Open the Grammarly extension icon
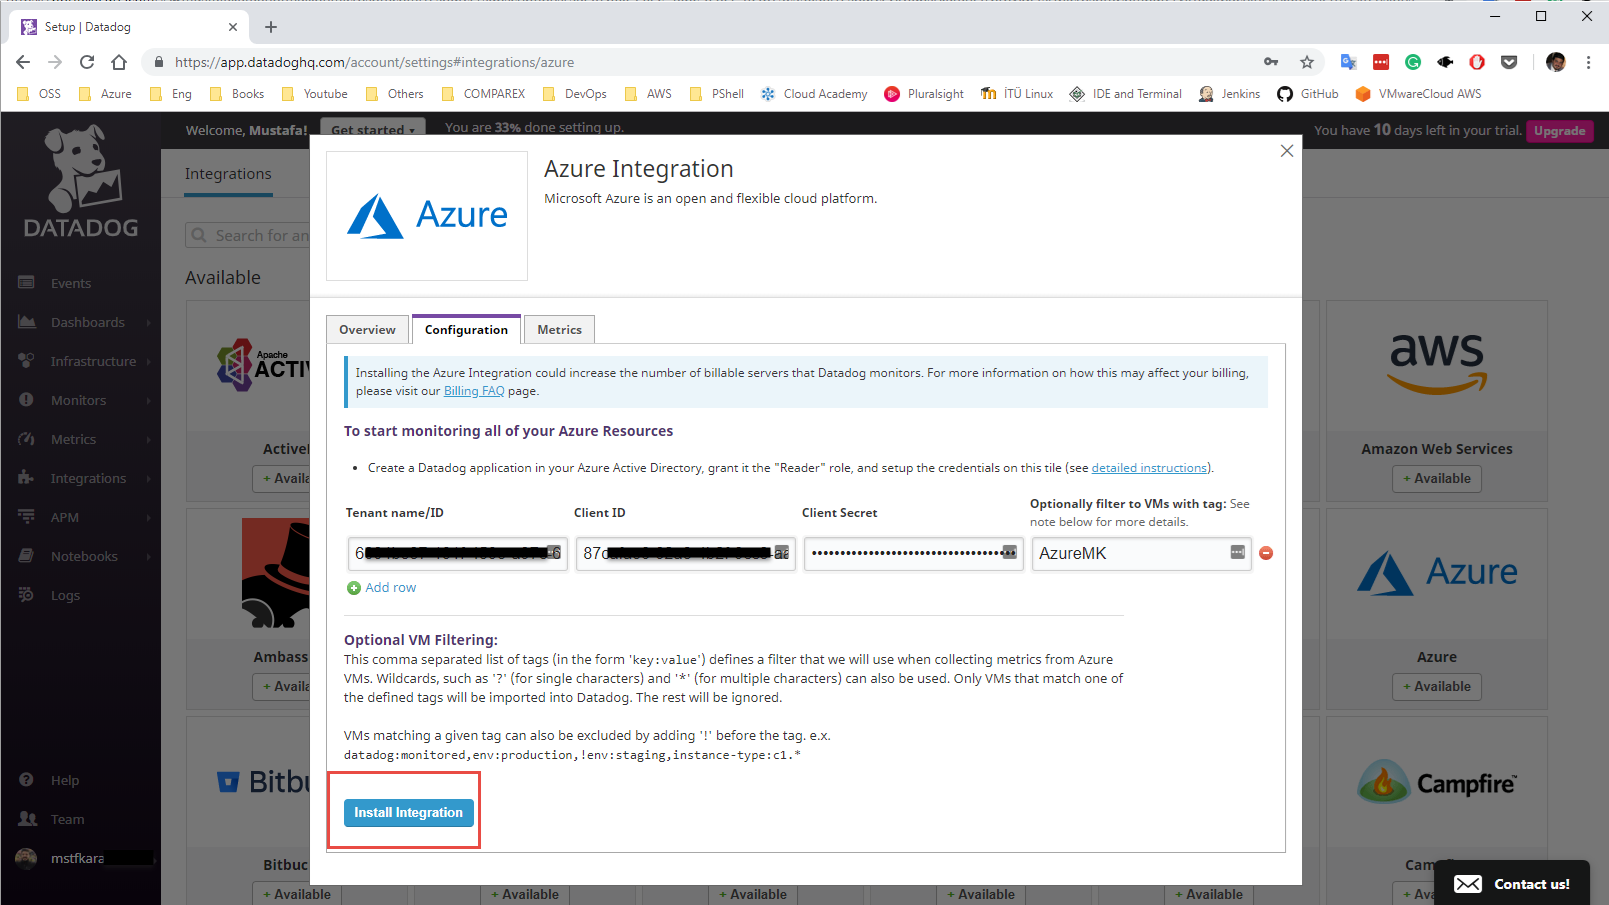This screenshot has width=1609, height=905. click(1413, 62)
